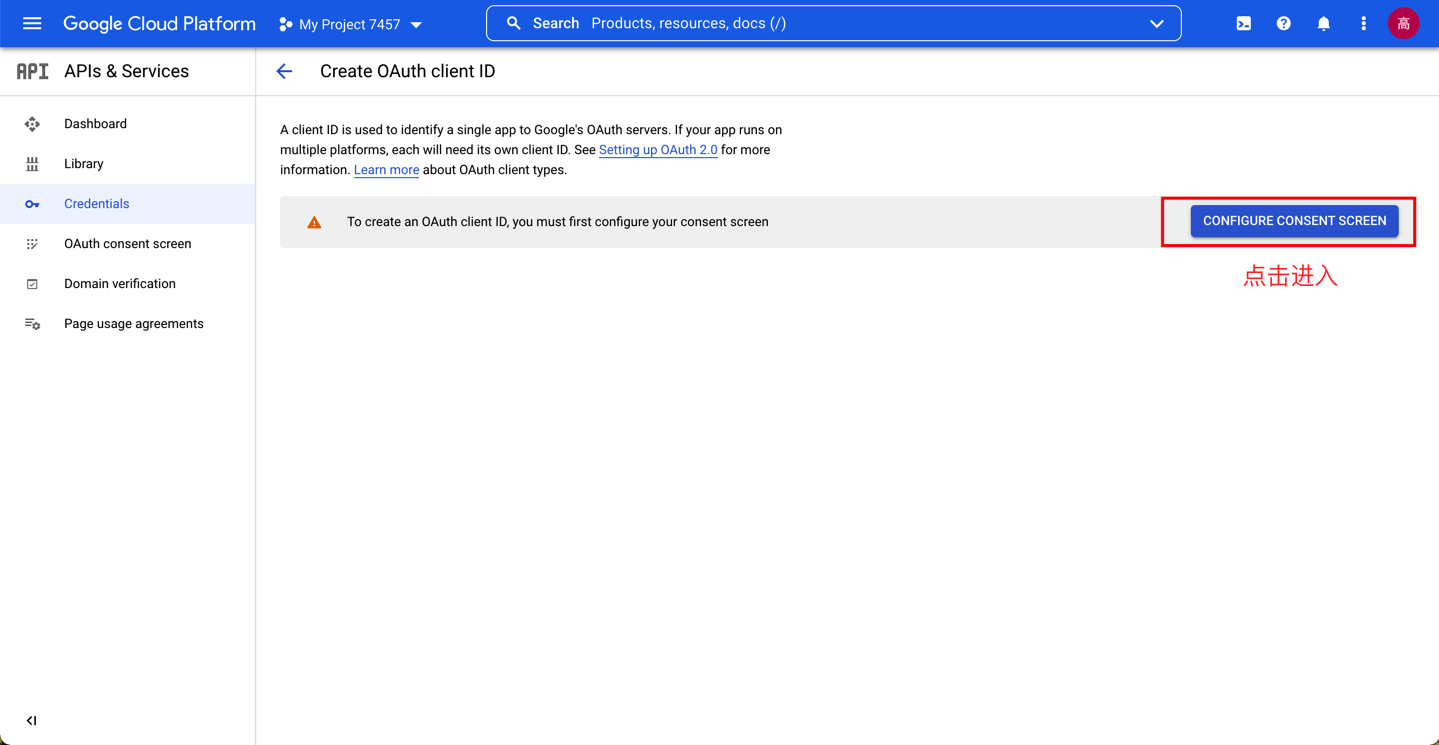Click the search magnifier icon

point(513,23)
